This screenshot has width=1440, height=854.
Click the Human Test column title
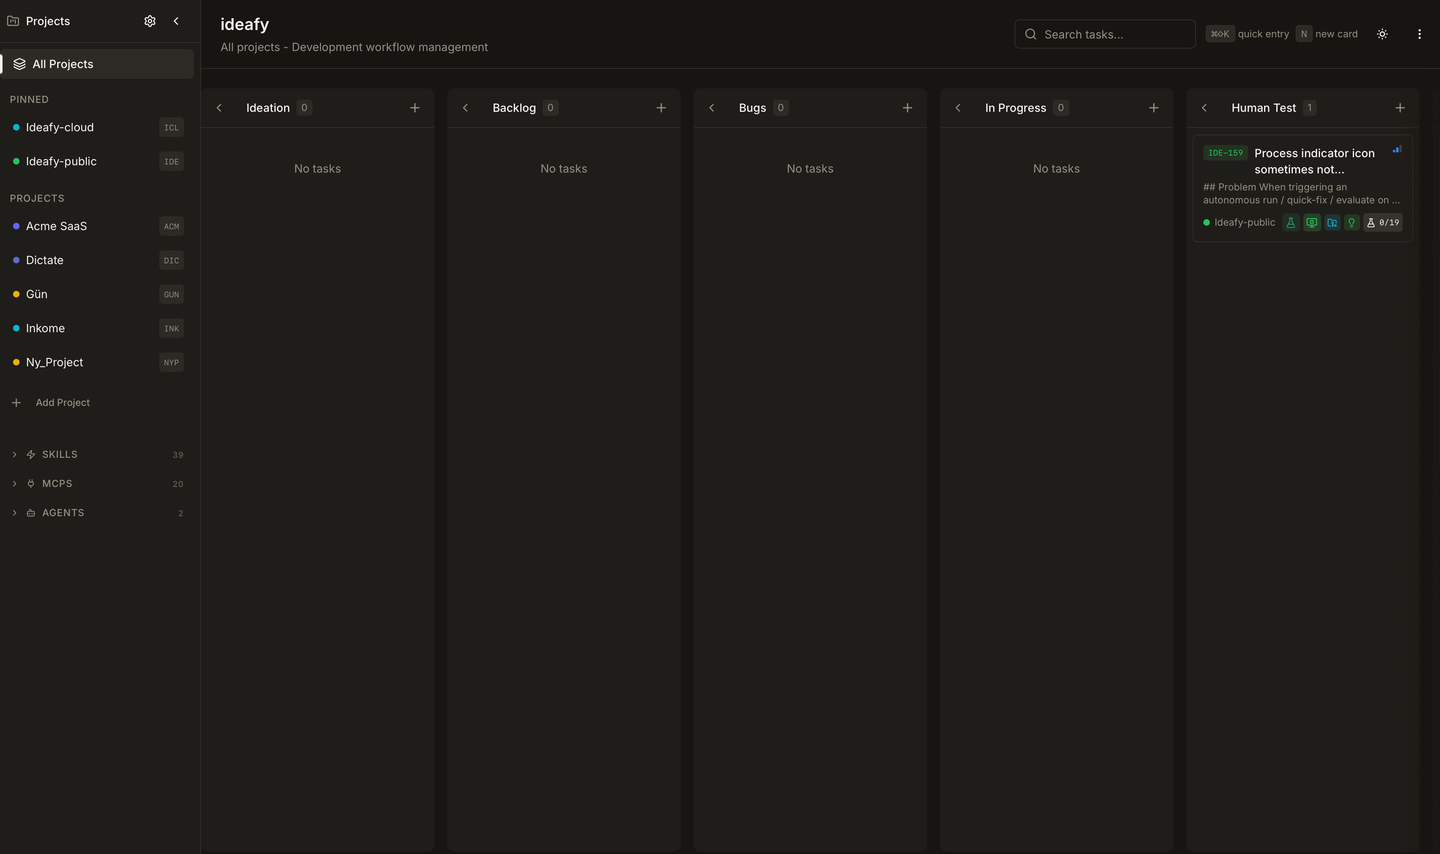pyautogui.click(x=1264, y=108)
